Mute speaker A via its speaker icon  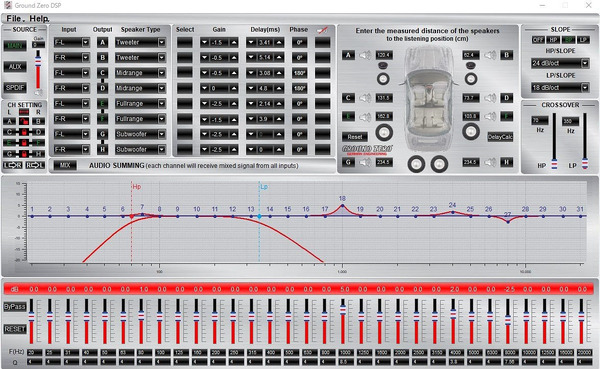click(365, 55)
